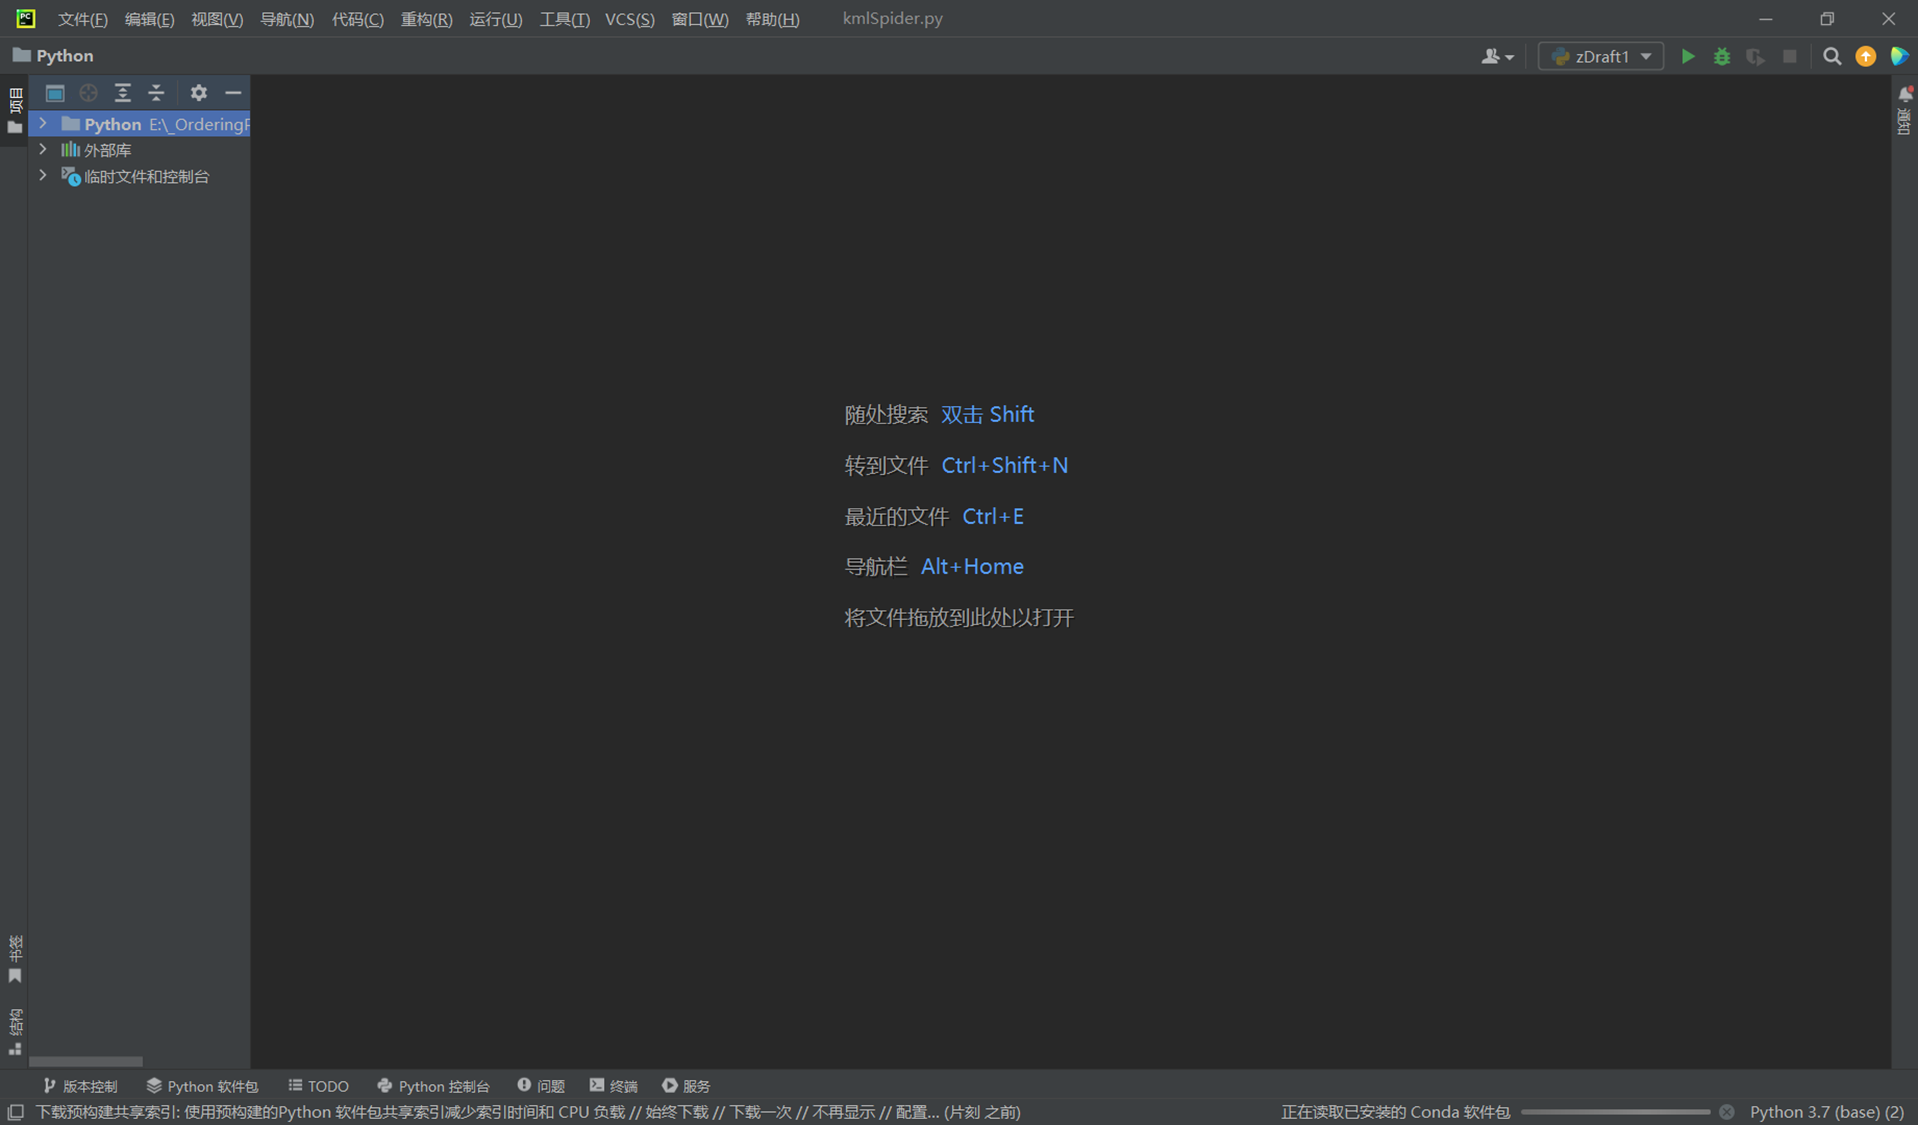
Task: Collapse all items in the project tree
Action: click(156, 92)
